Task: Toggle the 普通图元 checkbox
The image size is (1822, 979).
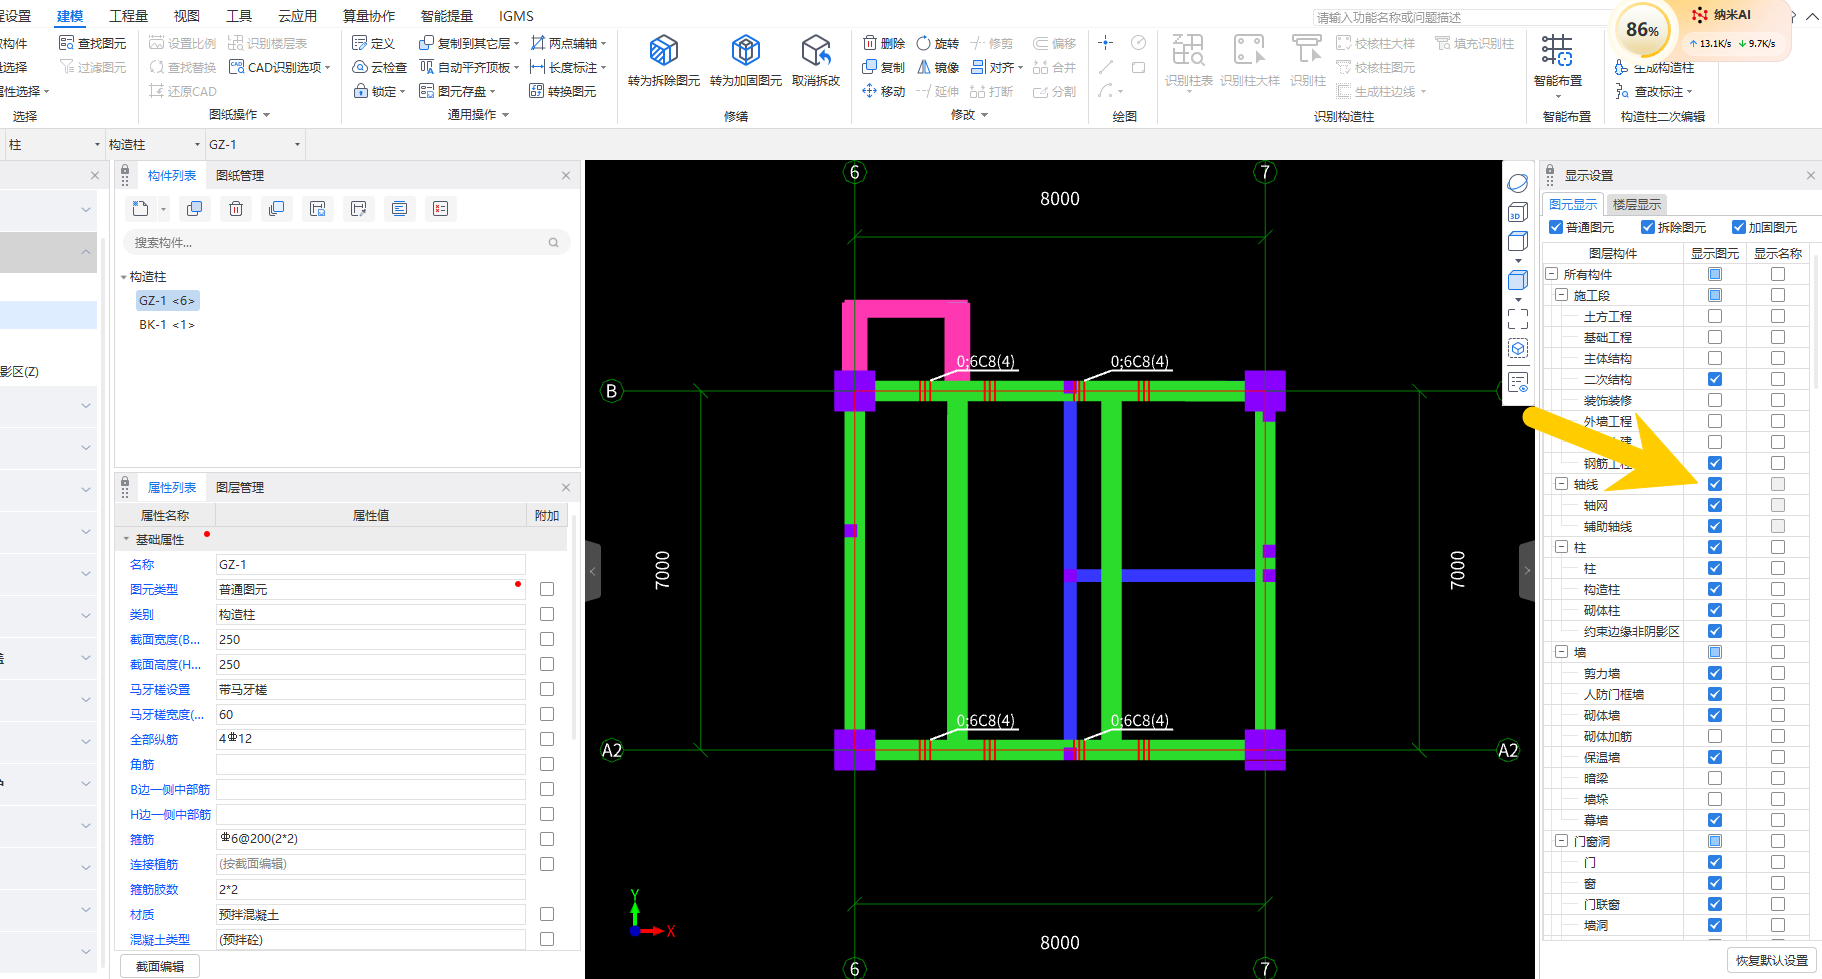Action: (1556, 227)
